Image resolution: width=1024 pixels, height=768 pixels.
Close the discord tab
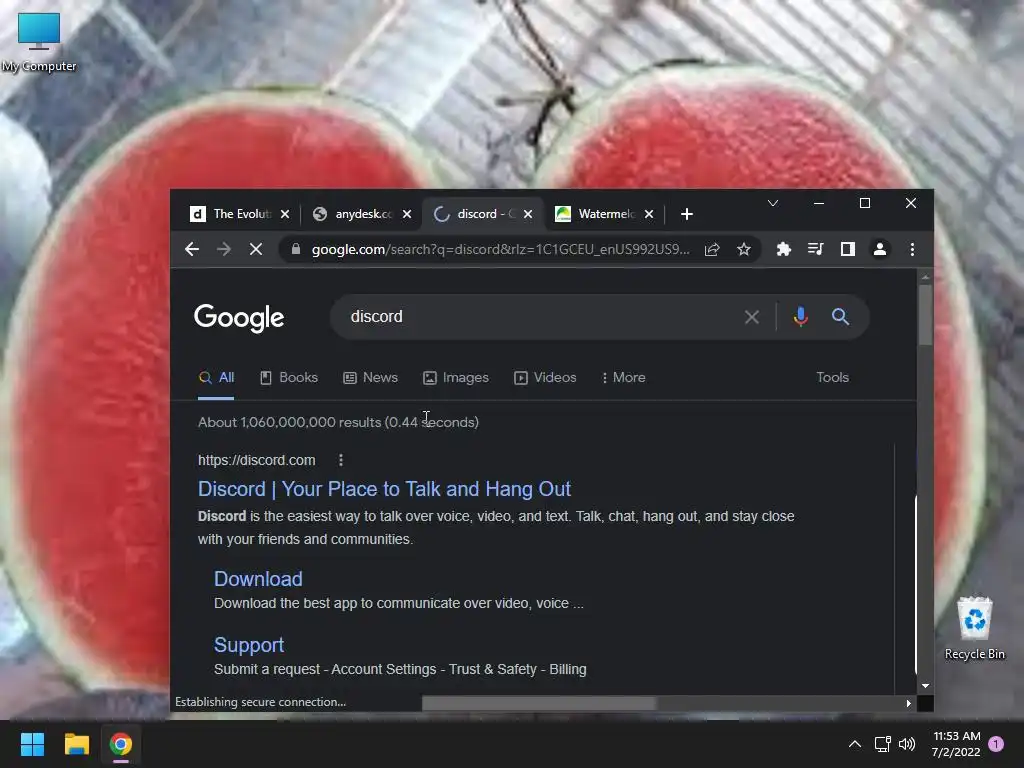[528, 214]
